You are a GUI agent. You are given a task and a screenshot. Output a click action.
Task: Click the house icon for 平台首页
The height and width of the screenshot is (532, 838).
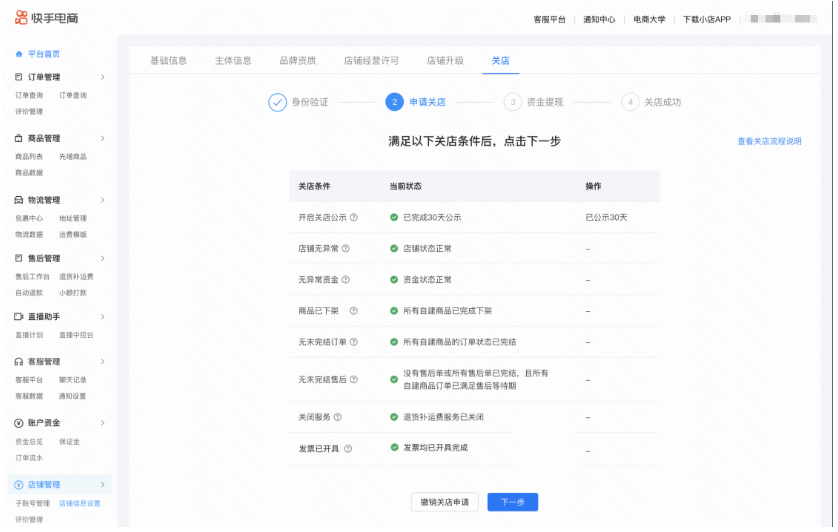(20, 53)
